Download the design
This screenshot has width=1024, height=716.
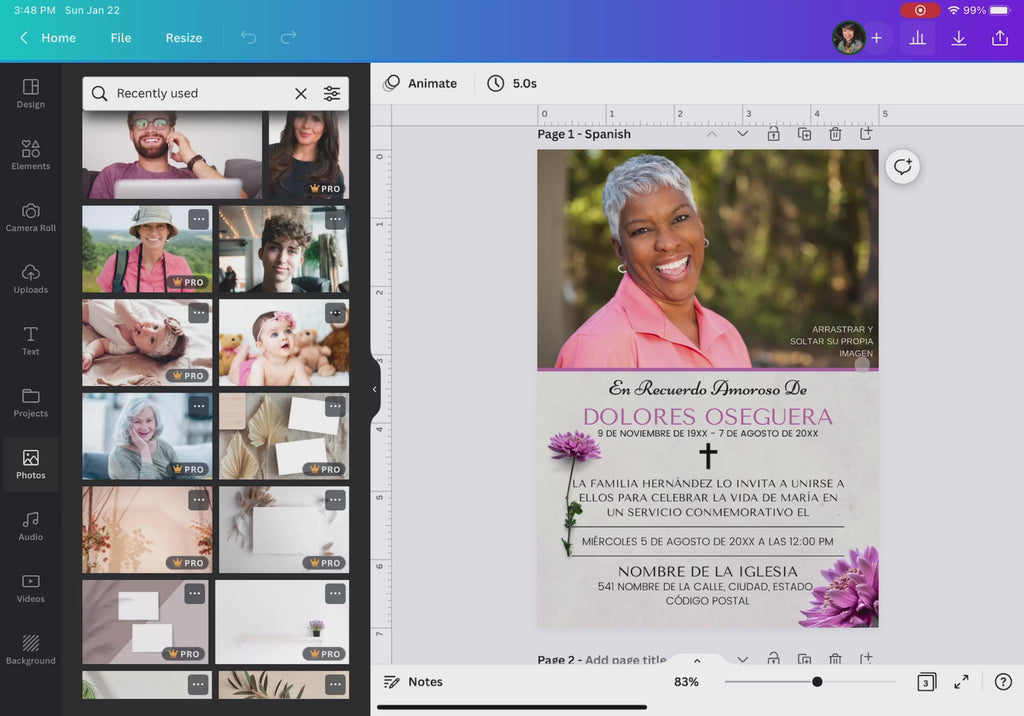958,38
